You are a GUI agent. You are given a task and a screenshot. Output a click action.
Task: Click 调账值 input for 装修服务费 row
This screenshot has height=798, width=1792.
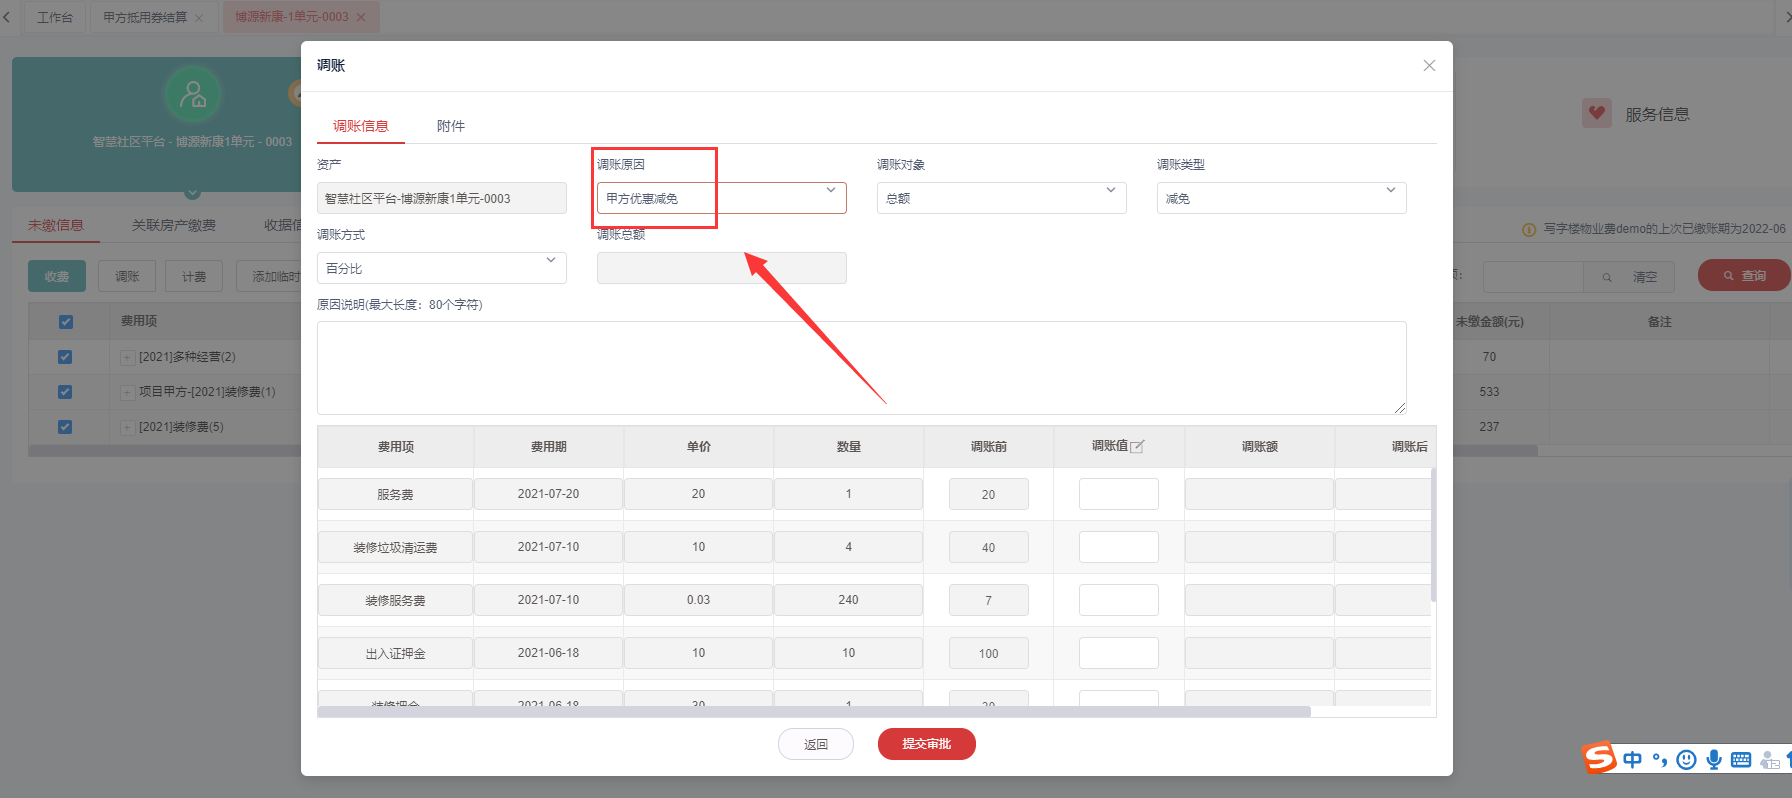click(1119, 600)
